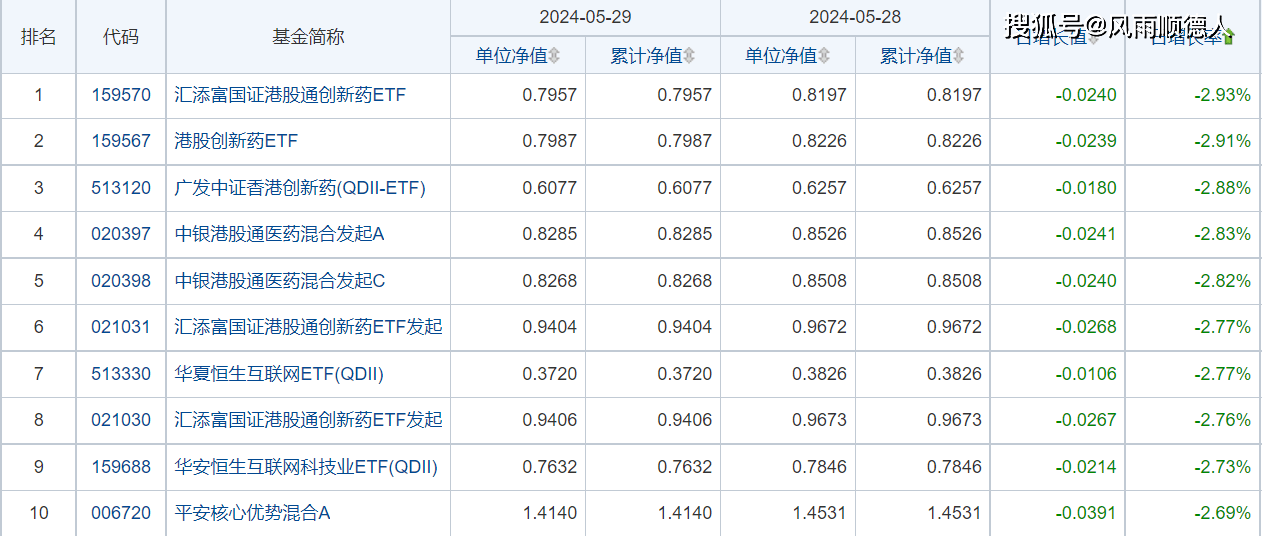
Task: Open 华安恒生互联网科技业ETF(QDII) fund link
Action: pos(306,467)
